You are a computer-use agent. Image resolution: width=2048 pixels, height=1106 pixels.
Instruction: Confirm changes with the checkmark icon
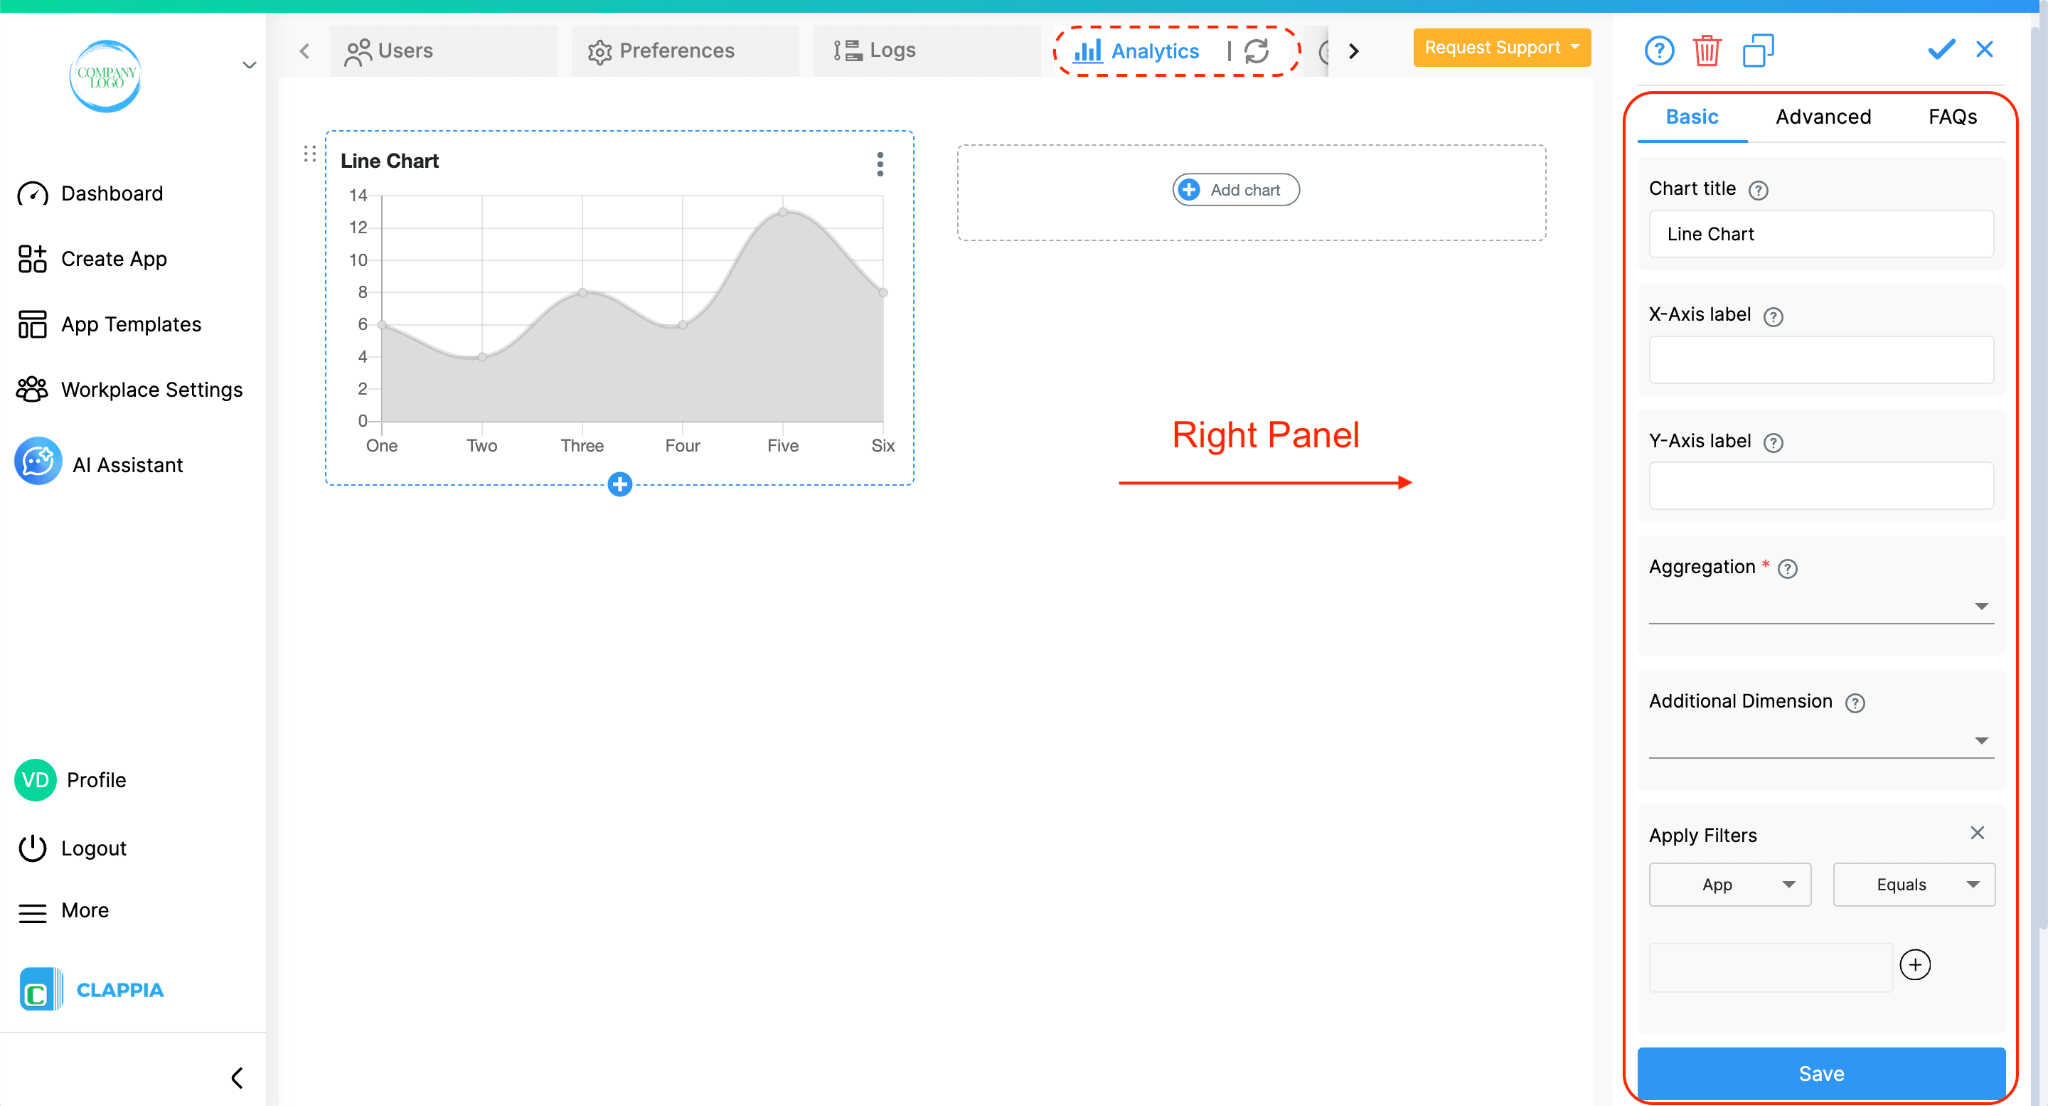pos(1940,48)
